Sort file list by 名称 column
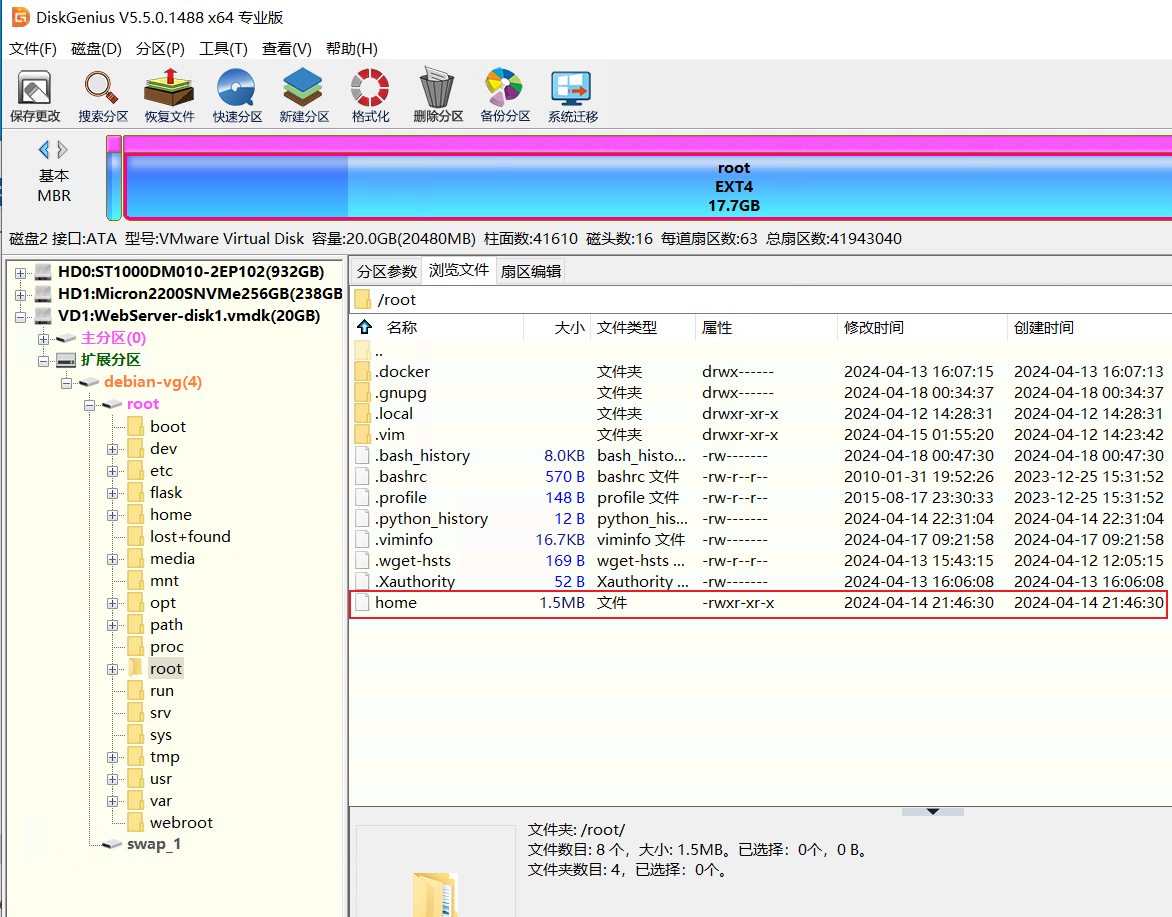This screenshot has width=1172, height=917. point(402,327)
